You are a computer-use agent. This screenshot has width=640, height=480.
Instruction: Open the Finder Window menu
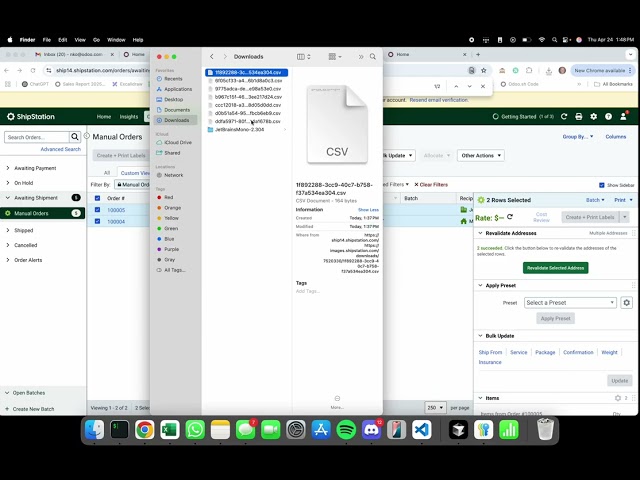tap(116, 40)
